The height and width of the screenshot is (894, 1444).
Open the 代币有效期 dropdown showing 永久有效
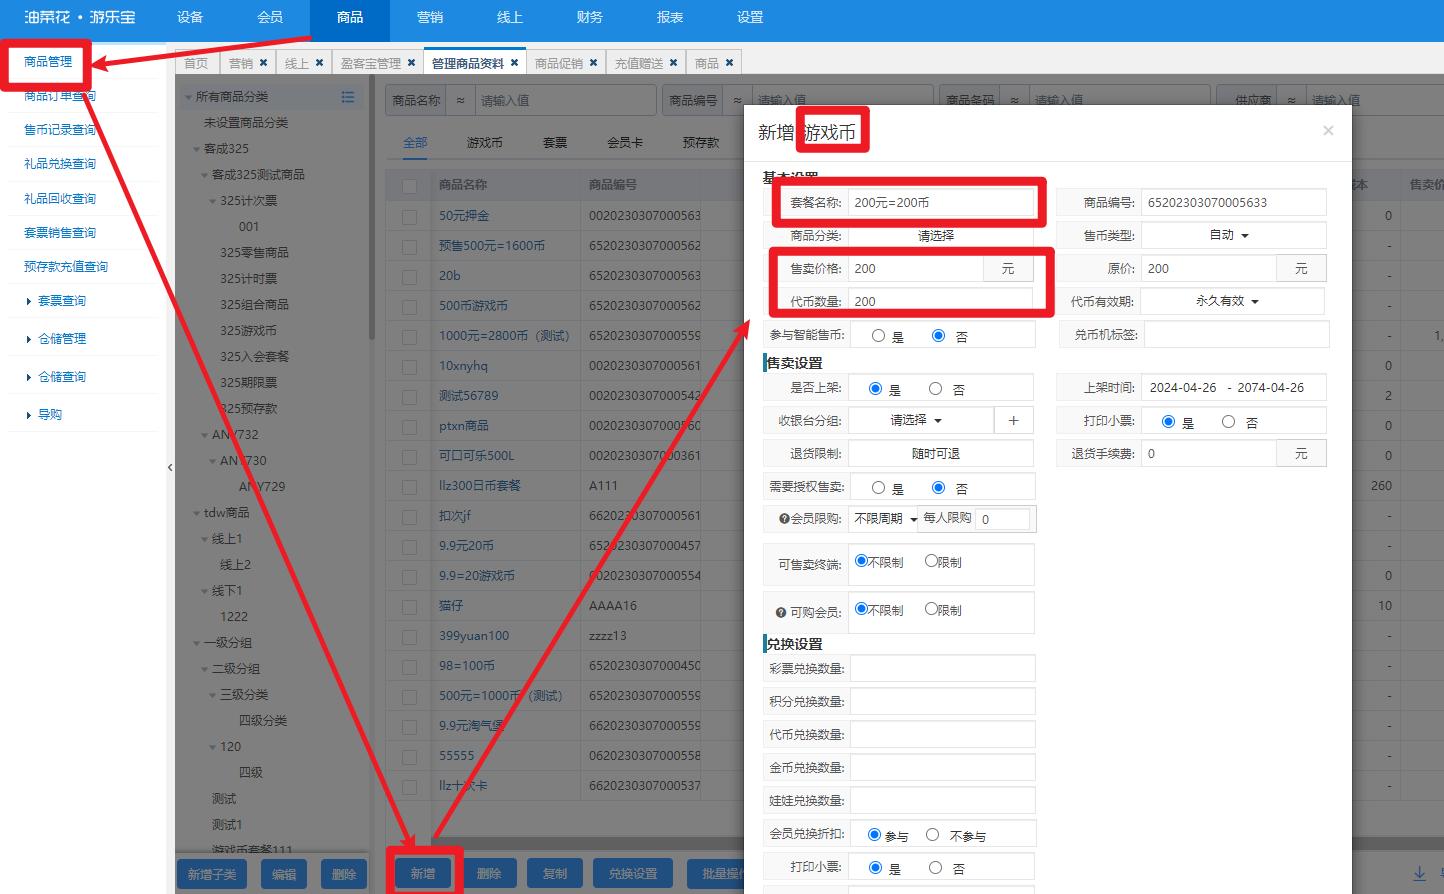[1232, 301]
